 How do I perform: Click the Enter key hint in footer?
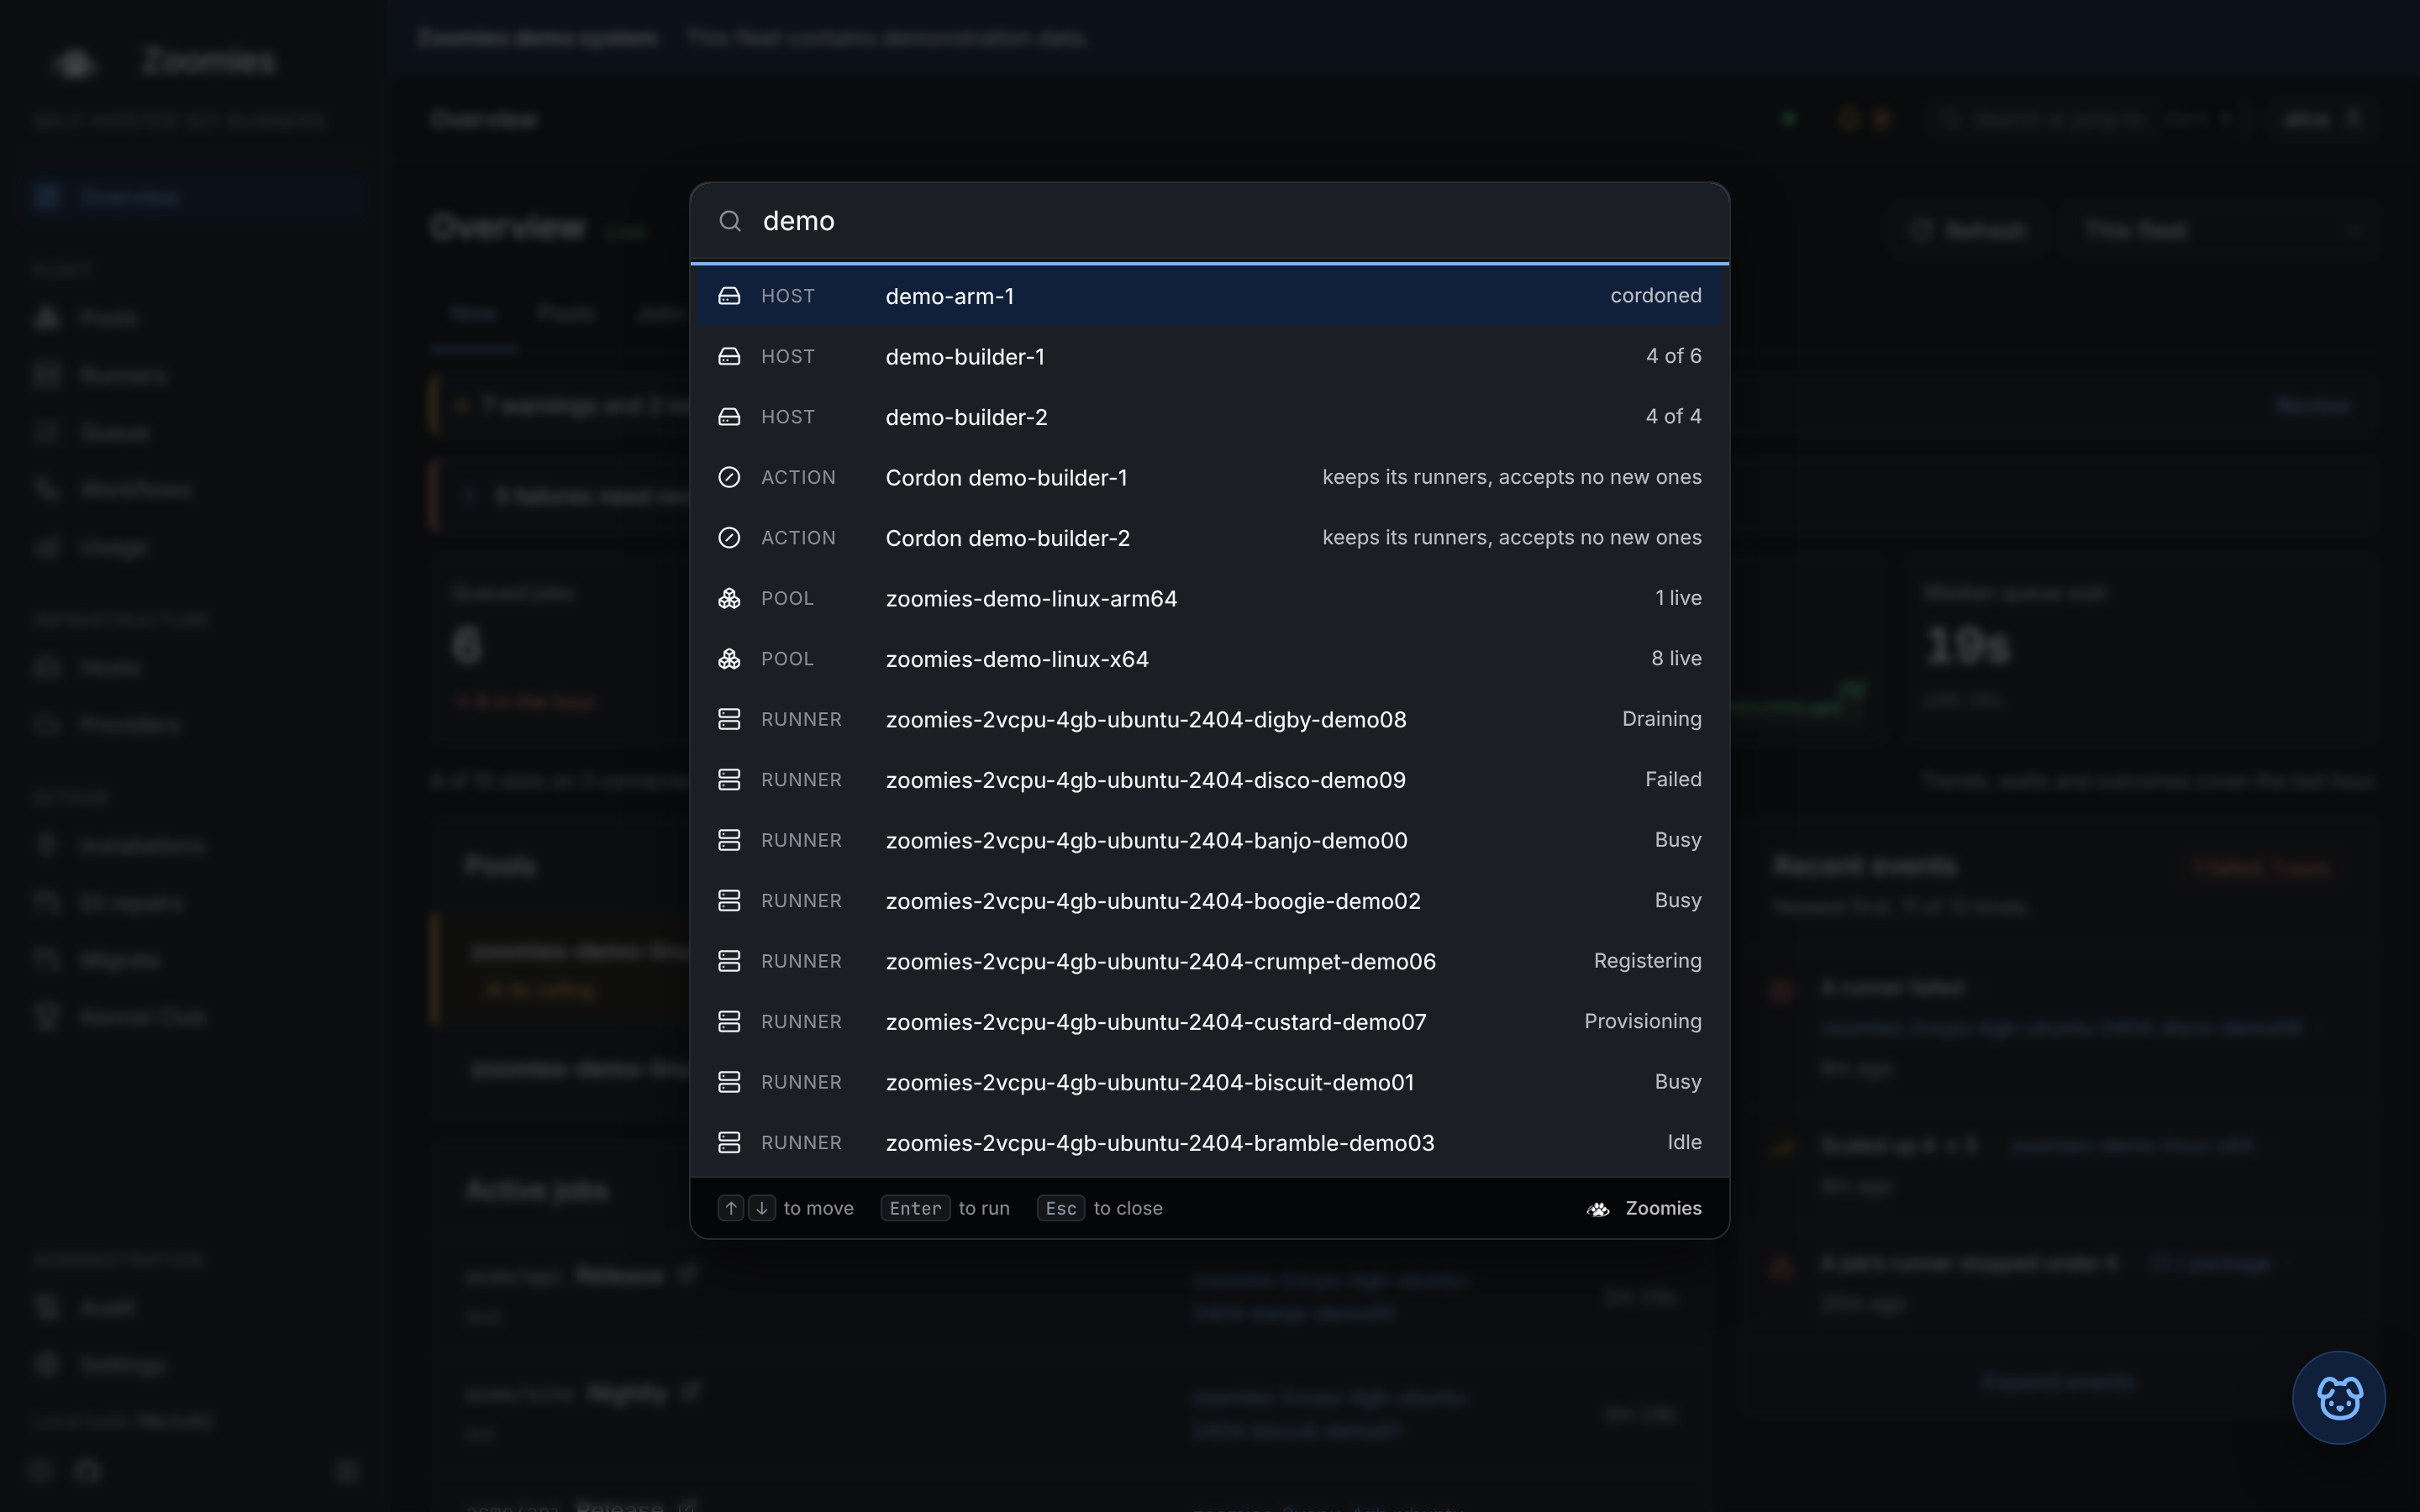tap(915, 1208)
